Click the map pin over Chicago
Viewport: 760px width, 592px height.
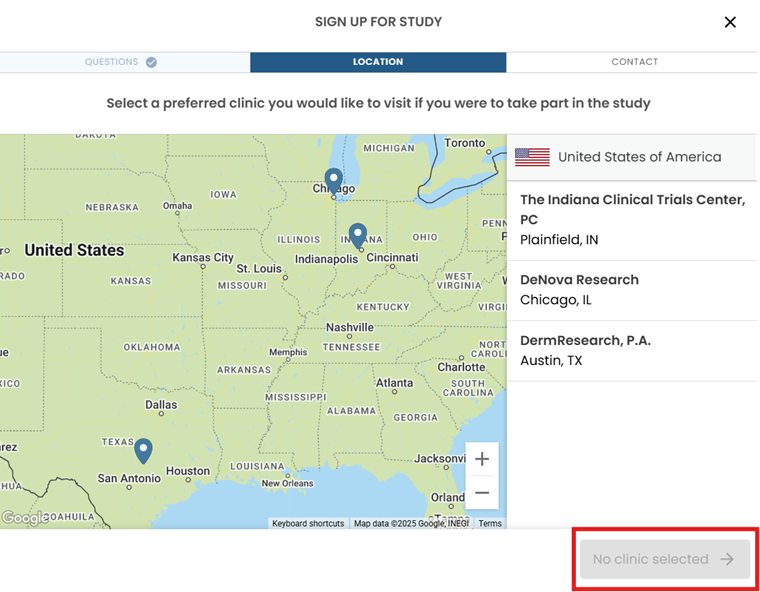(333, 181)
